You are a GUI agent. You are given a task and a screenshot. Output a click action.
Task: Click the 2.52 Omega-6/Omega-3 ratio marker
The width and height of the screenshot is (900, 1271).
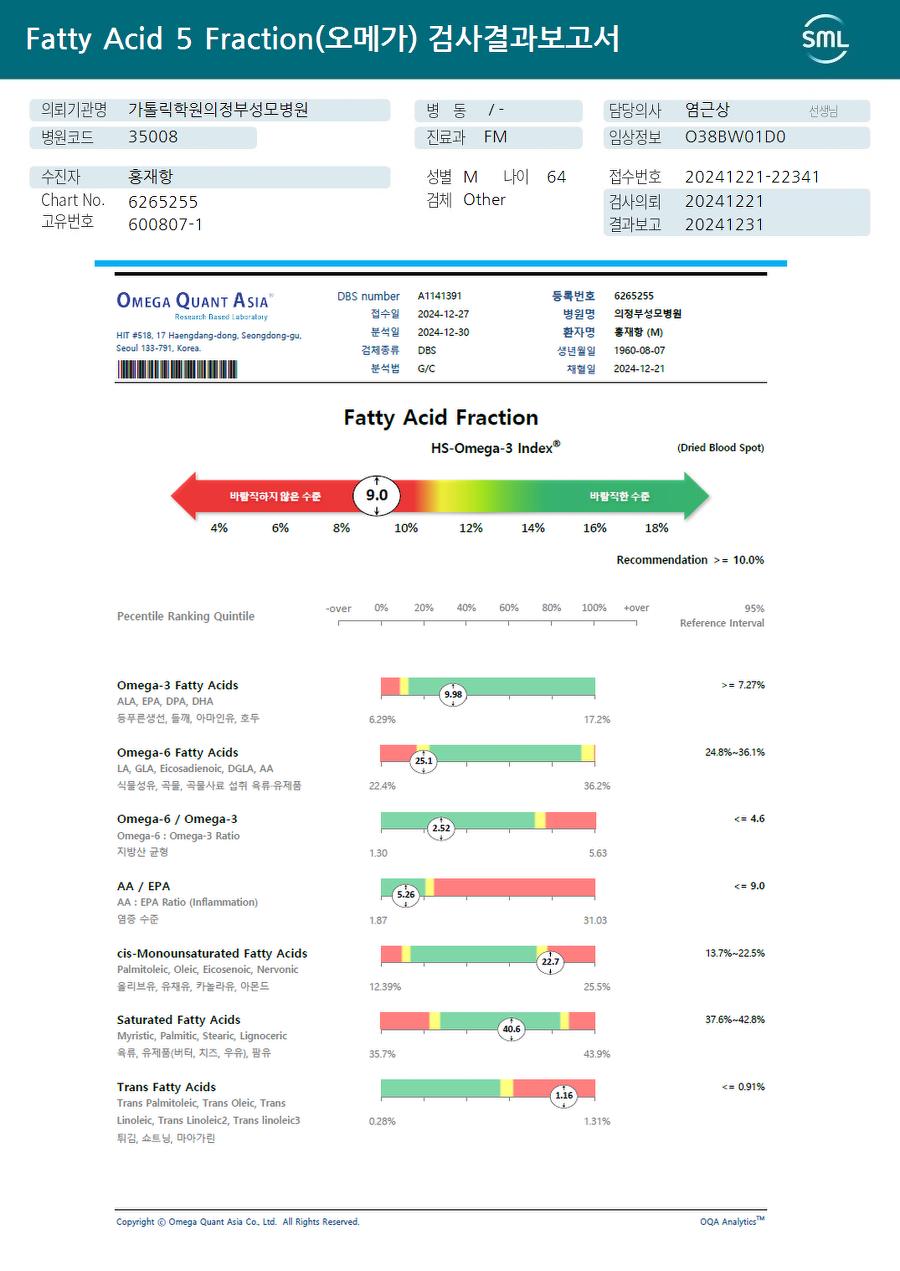(441, 828)
